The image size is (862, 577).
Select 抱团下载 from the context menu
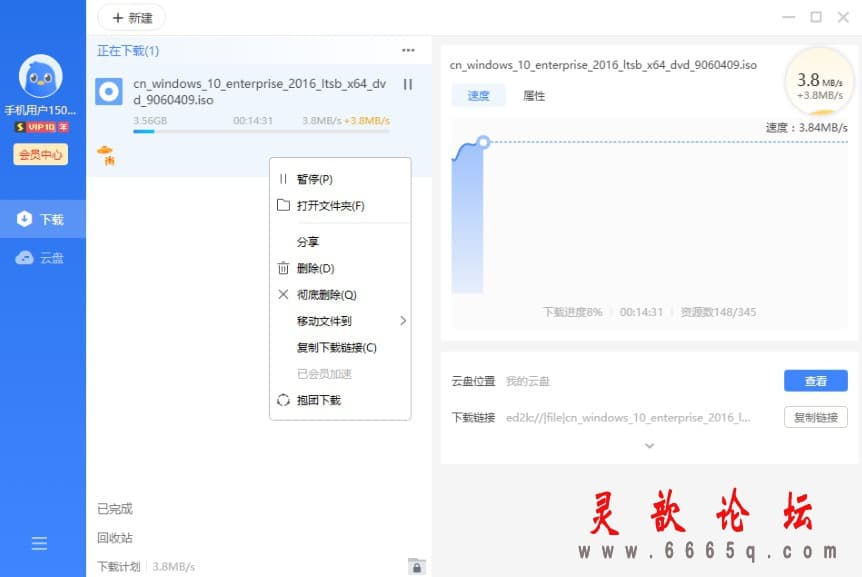coord(340,400)
